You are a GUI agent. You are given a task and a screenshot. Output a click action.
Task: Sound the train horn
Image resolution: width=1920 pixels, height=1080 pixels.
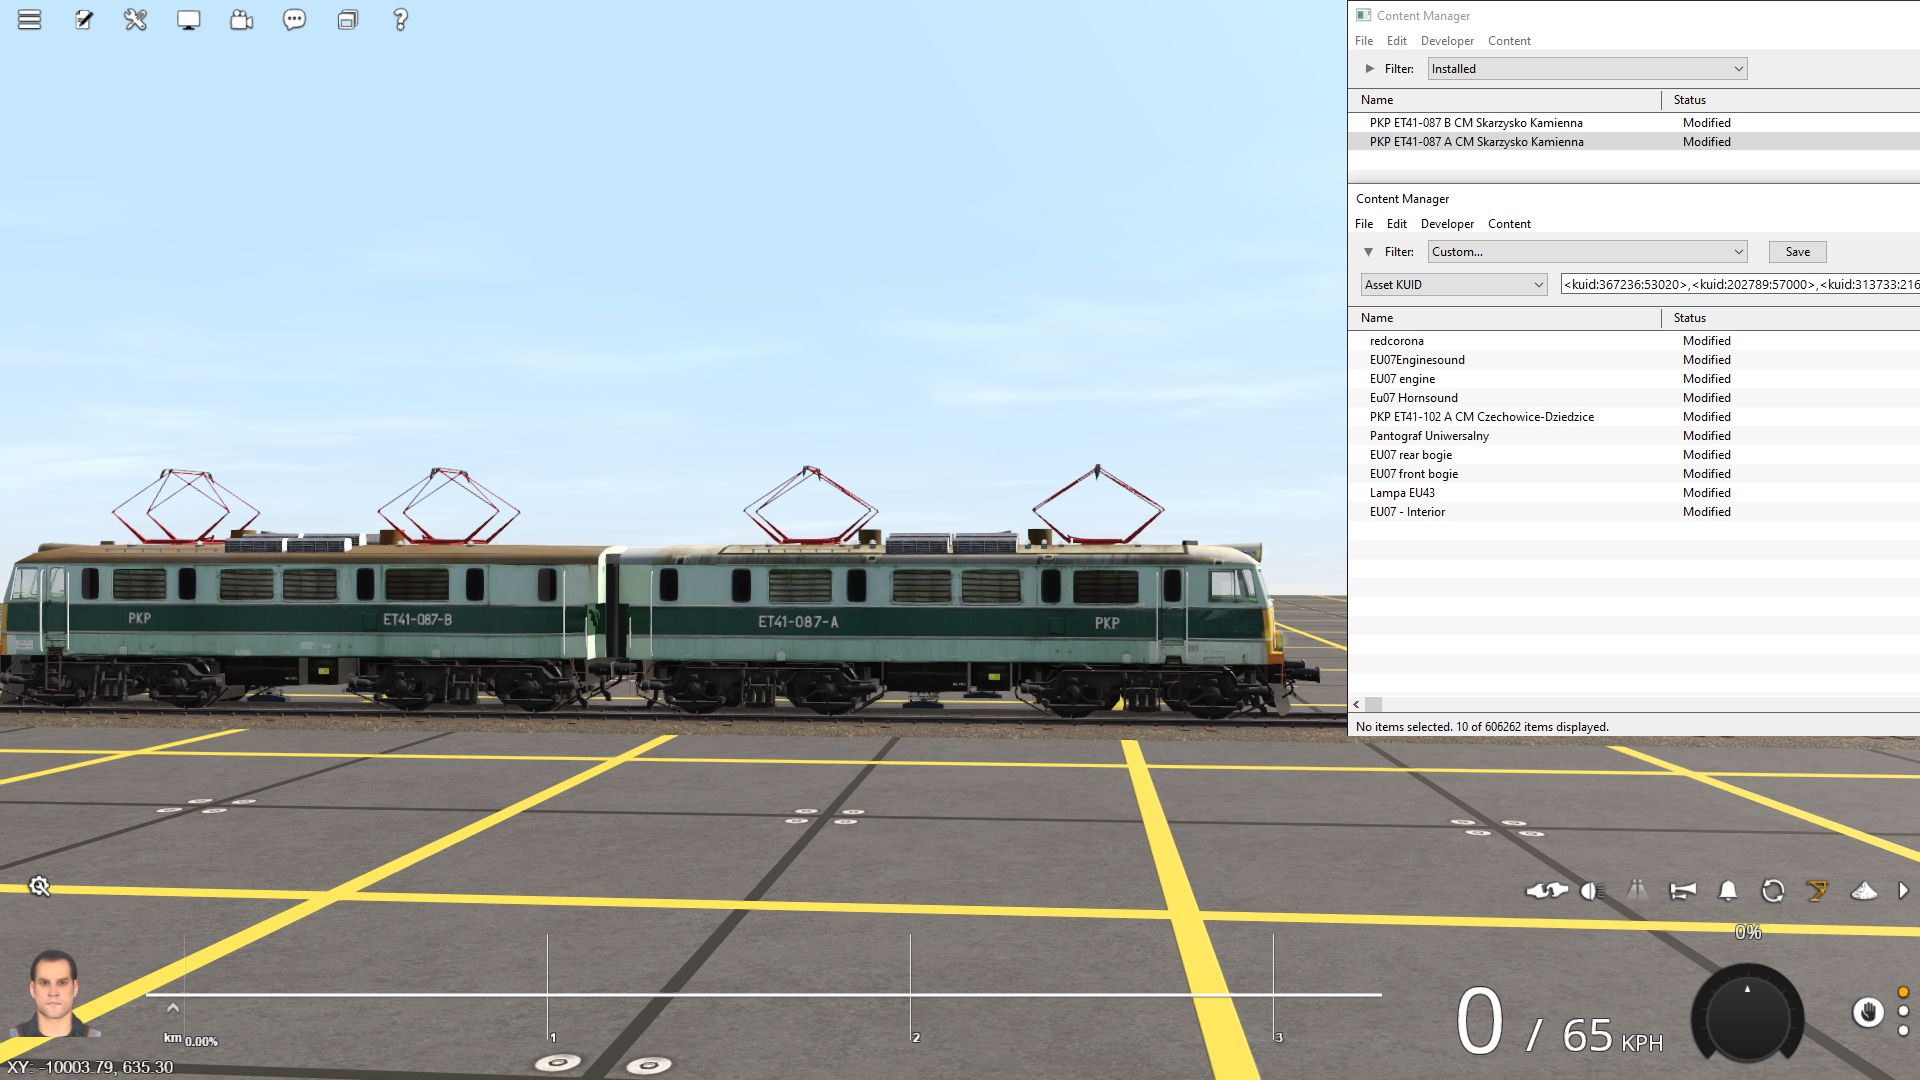tap(1683, 891)
